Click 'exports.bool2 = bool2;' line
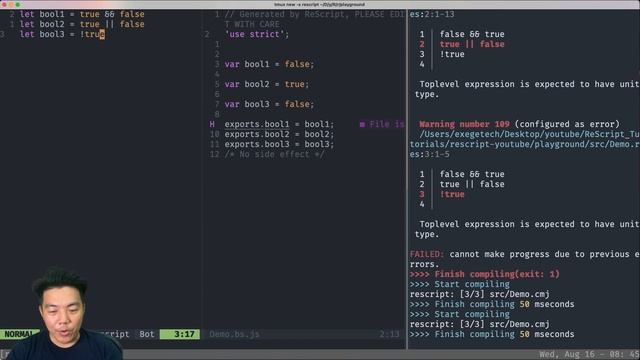The width and height of the screenshot is (640, 360). pyautogui.click(x=279, y=134)
